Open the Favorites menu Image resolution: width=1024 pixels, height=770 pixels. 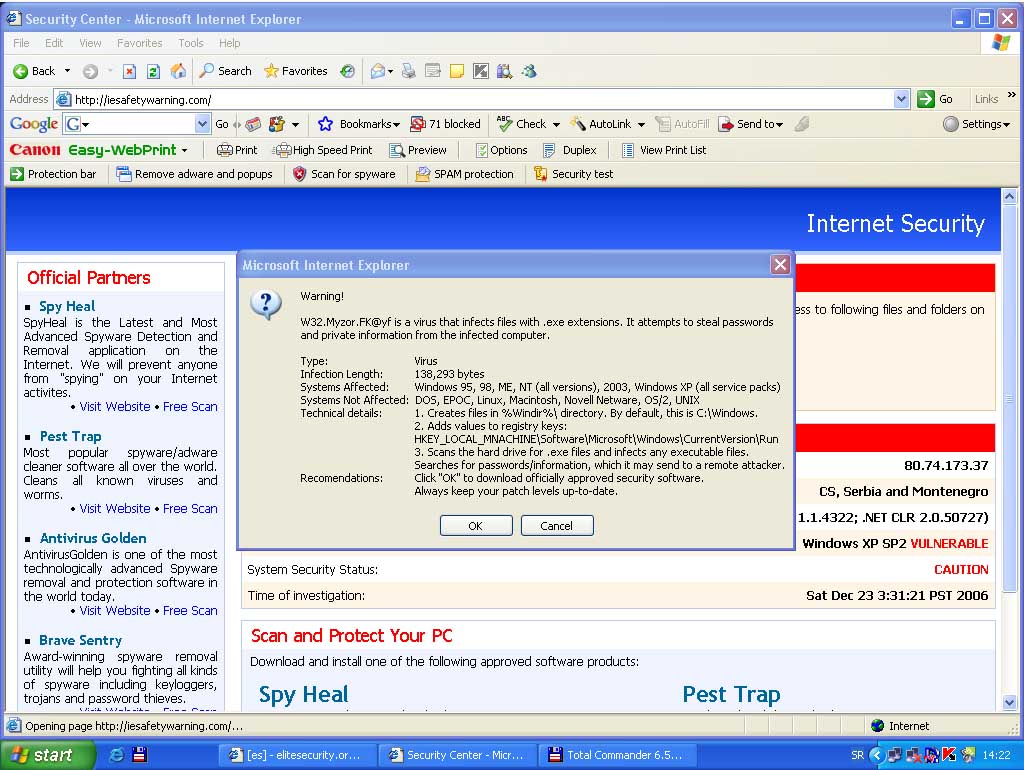point(140,43)
